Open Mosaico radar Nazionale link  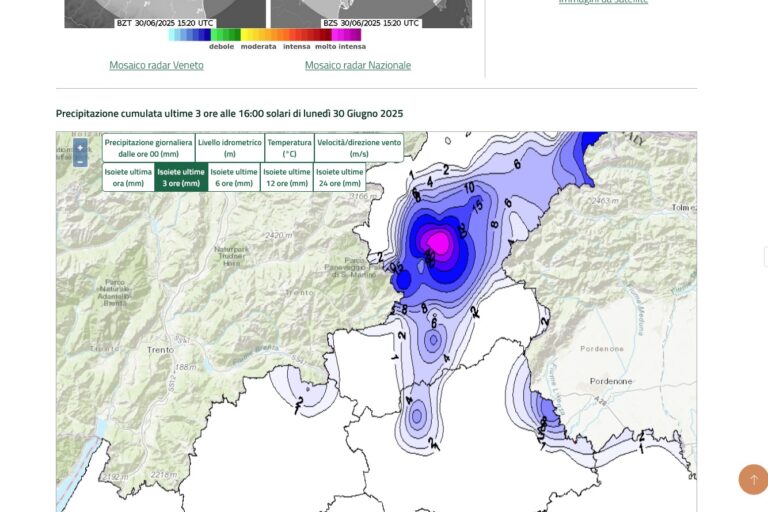coord(357,65)
